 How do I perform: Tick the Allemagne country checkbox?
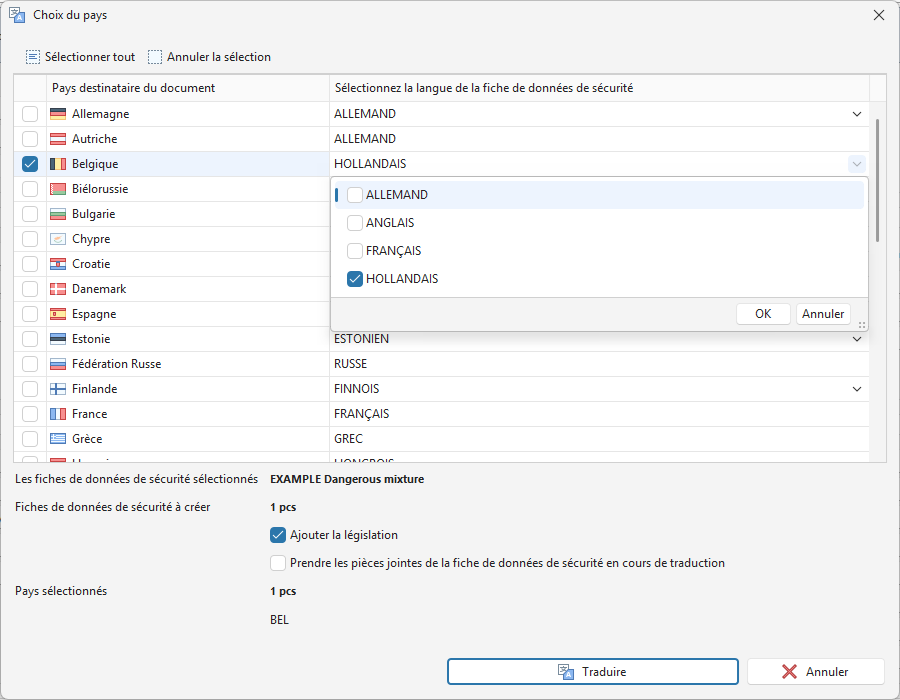click(x=30, y=114)
